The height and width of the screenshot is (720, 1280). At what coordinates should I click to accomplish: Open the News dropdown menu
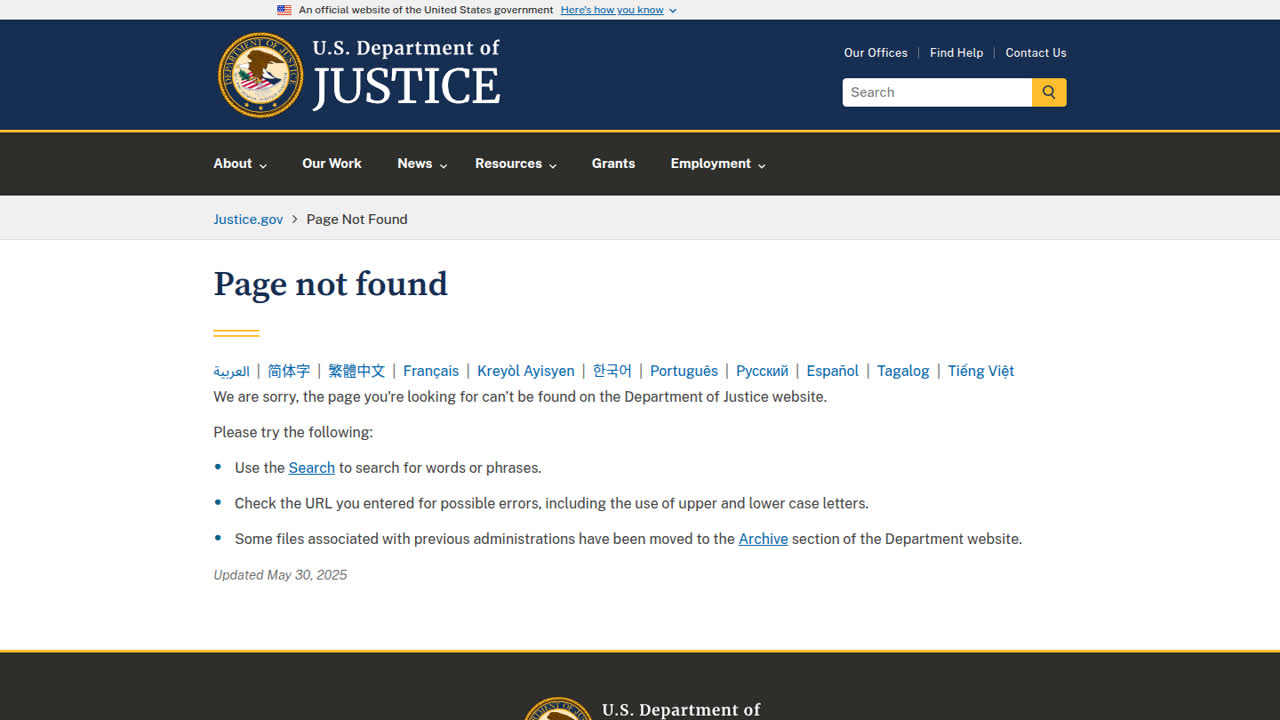click(422, 164)
